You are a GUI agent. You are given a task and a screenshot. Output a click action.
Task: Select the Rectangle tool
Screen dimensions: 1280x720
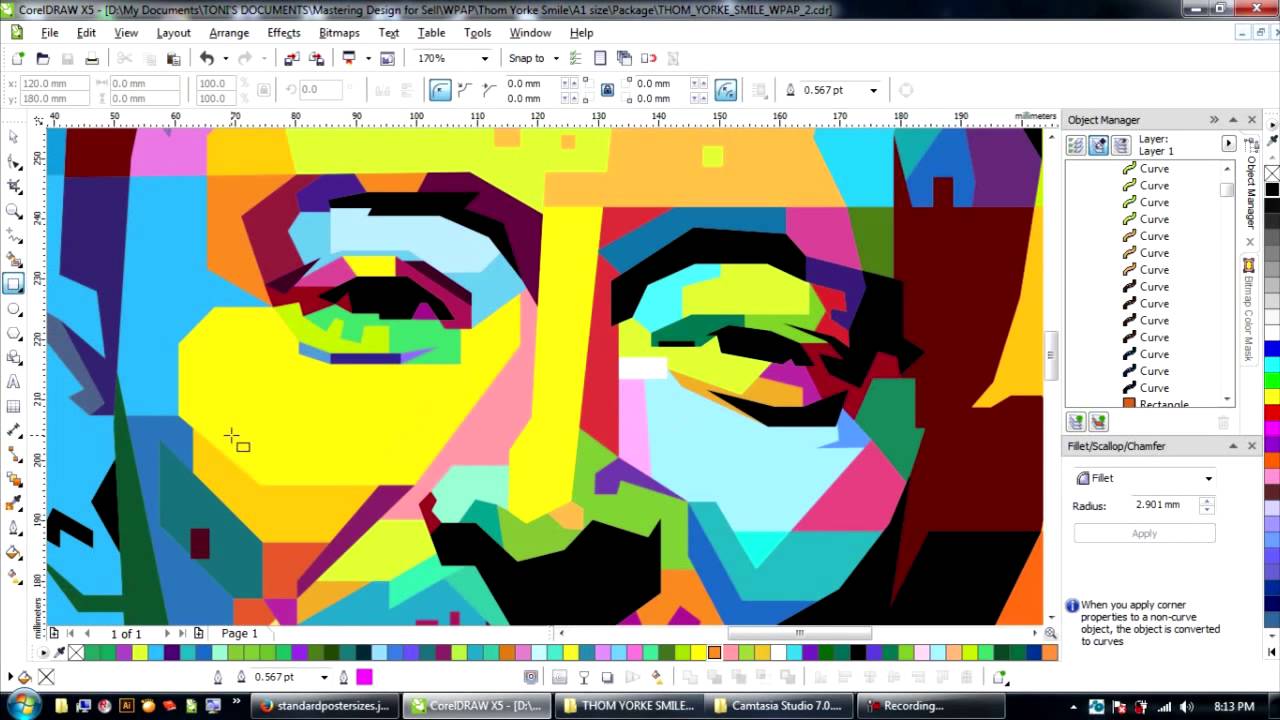[x=14, y=284]
